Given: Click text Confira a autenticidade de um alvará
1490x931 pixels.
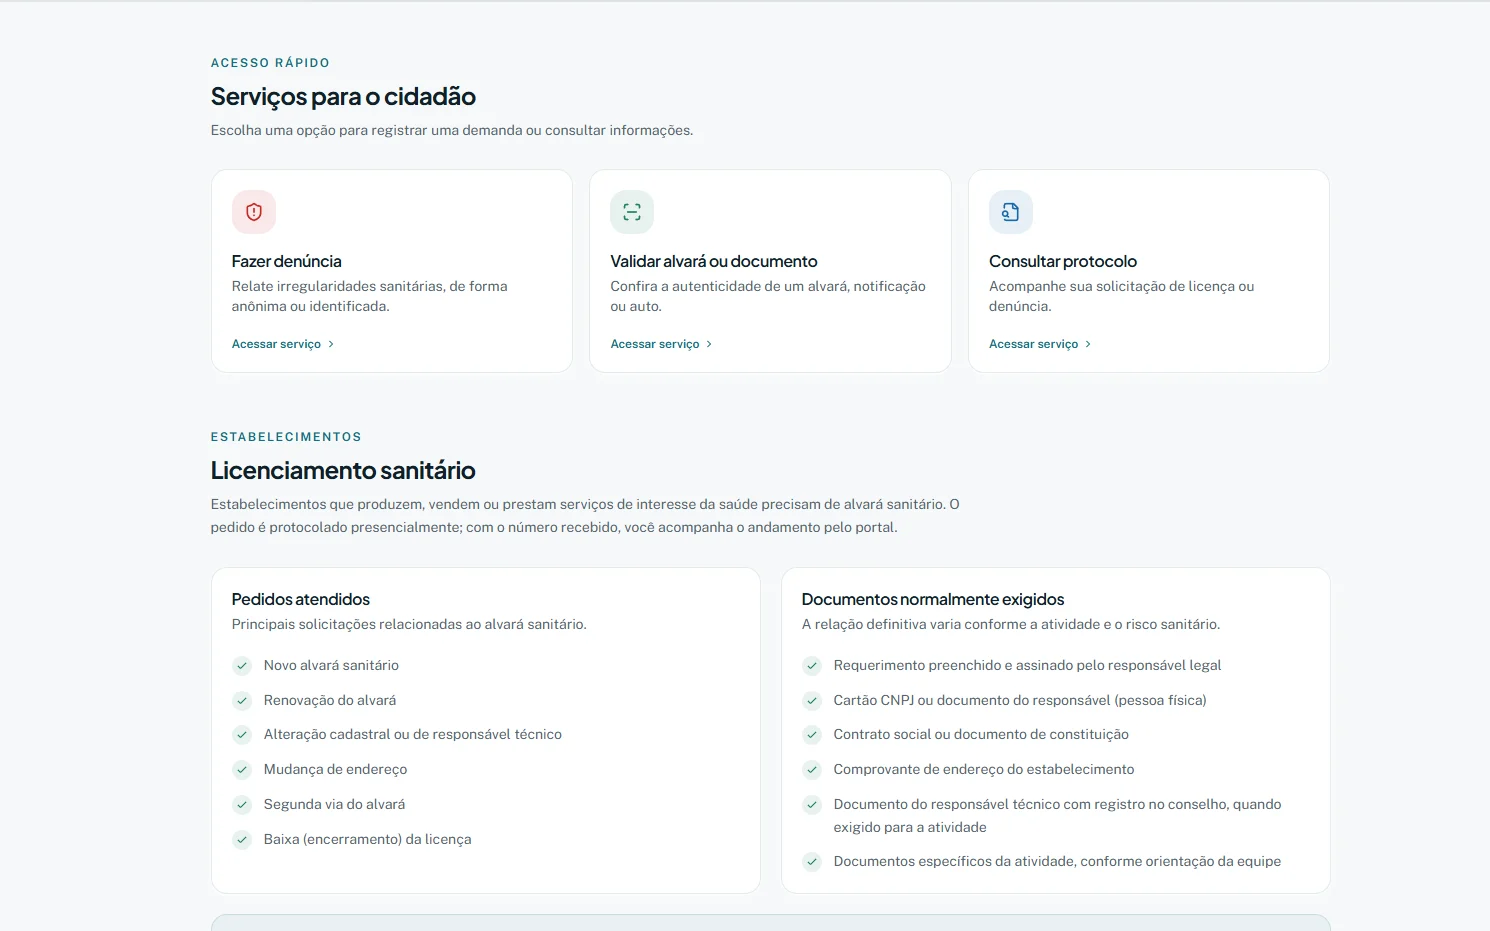Looking at the screenshot, I should tap(768, 297).
